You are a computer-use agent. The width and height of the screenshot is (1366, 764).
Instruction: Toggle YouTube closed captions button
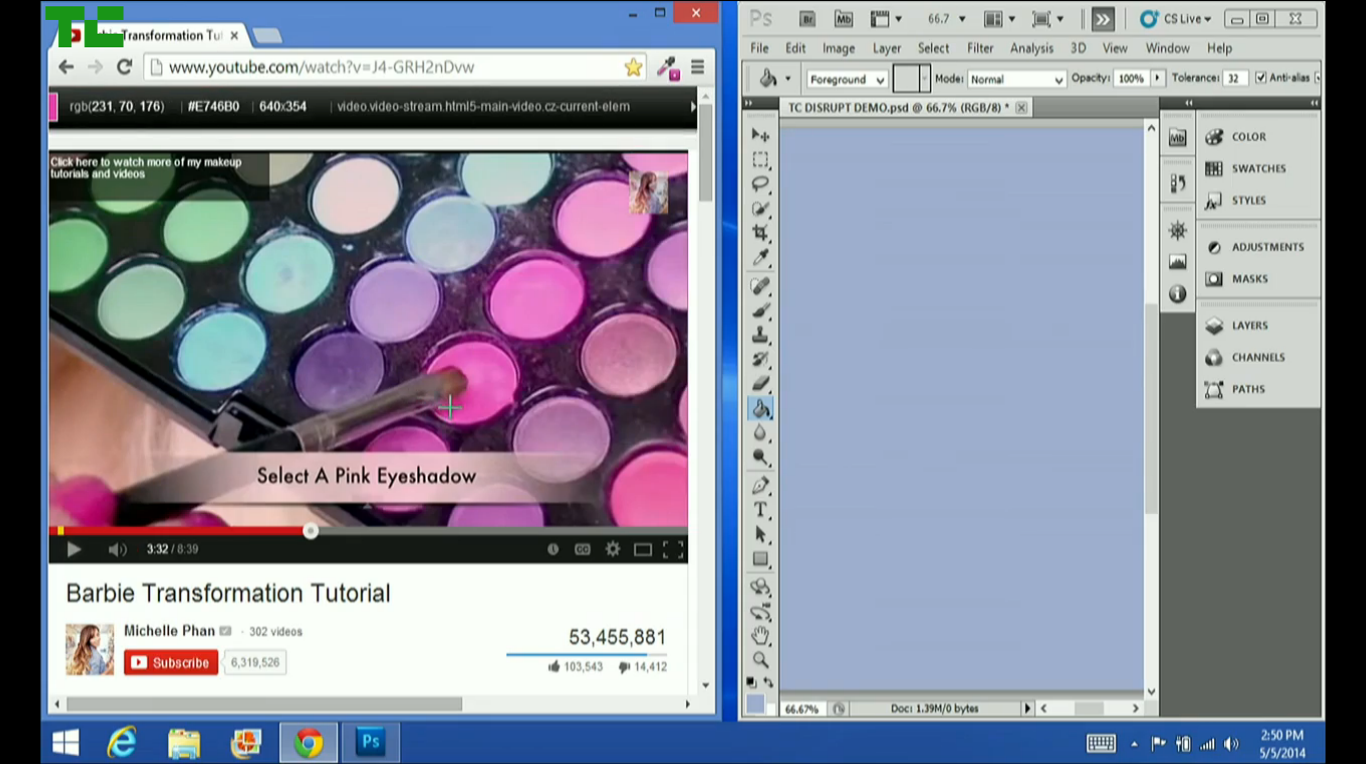coord(582,549)
